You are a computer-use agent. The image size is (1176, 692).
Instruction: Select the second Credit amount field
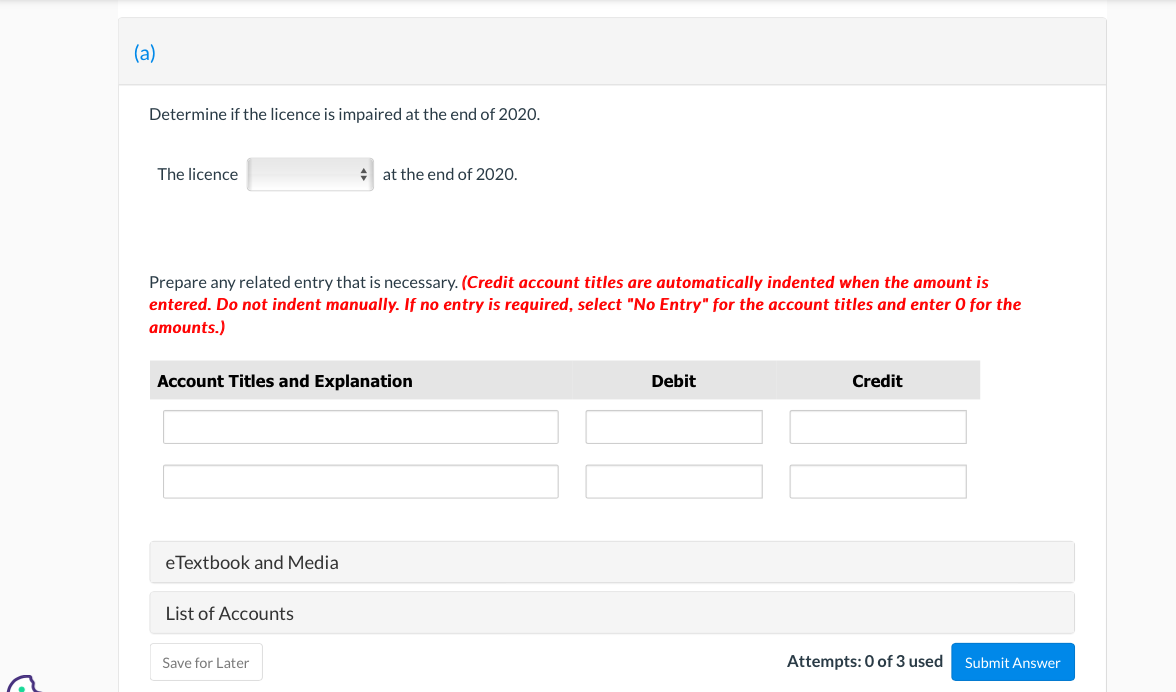pos(877,481)
